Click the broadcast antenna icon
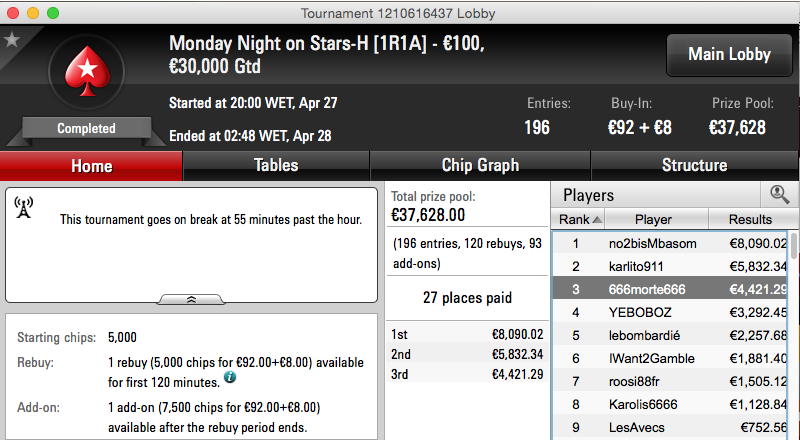 click(x=23, y=208)
